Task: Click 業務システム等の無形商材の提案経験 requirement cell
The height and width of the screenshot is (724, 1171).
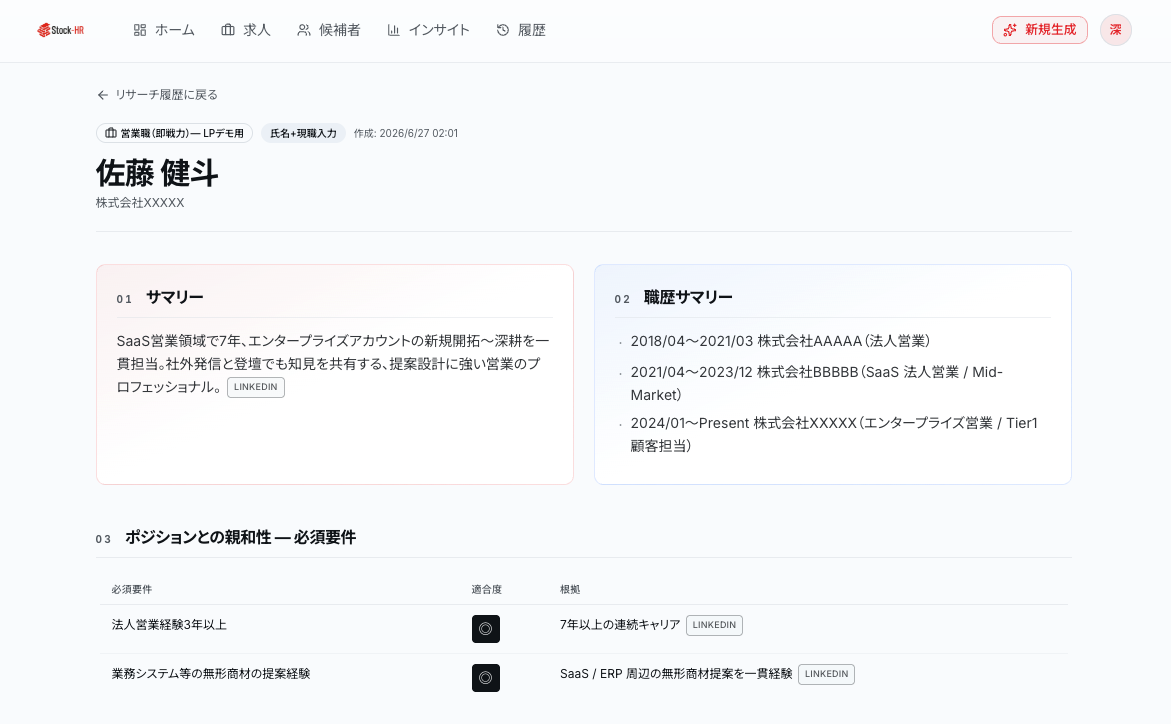Action: (211, 673)
